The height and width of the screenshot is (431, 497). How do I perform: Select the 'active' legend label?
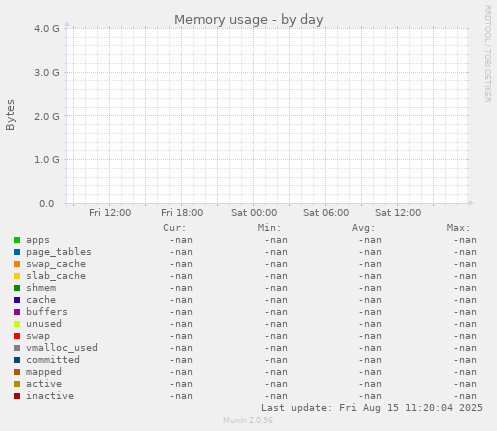tap(44, 384)
